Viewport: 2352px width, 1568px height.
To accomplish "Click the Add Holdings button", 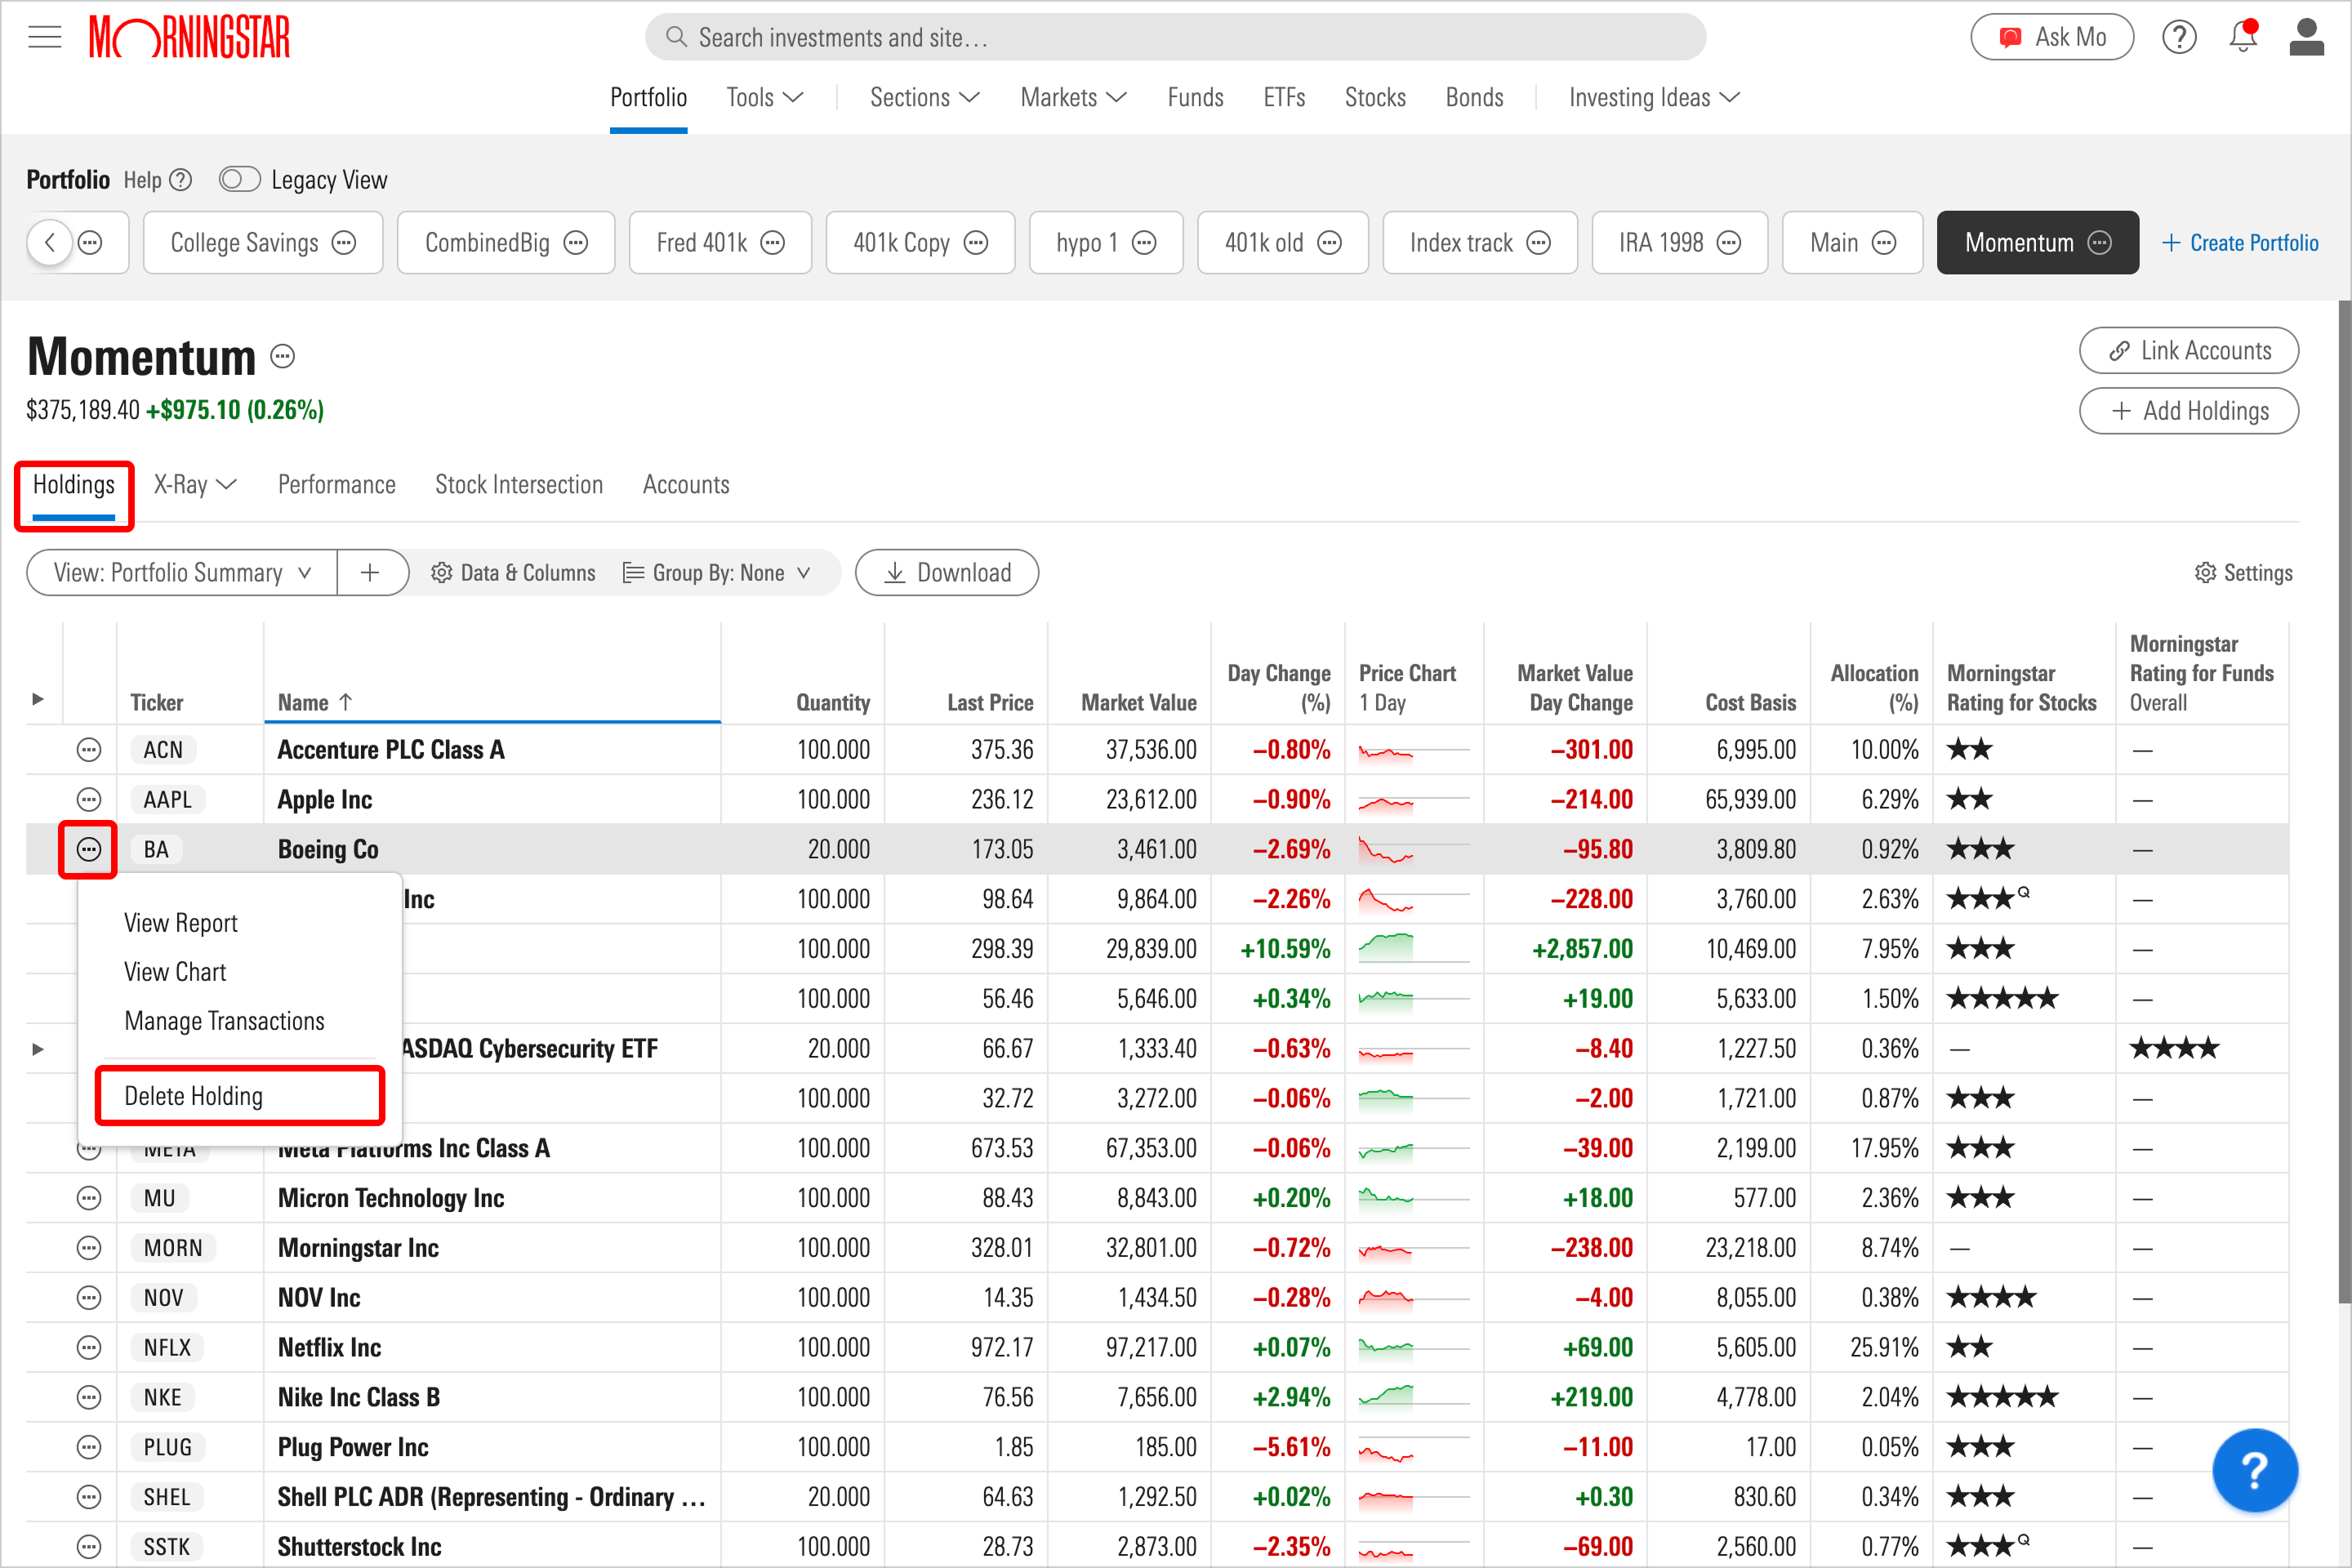I will point(2188,411).
